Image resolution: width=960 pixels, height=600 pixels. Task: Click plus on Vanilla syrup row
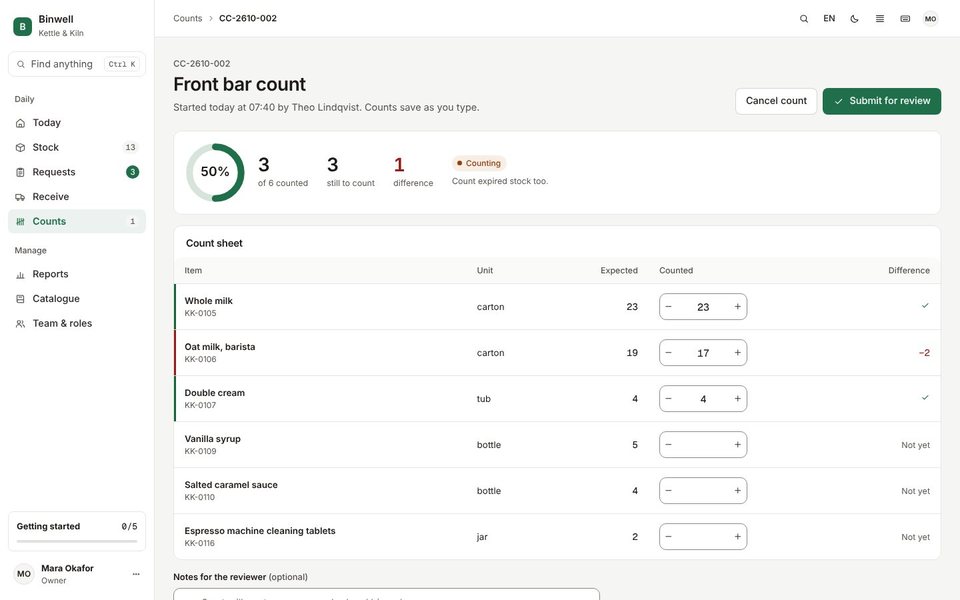[x=737, y=444]
